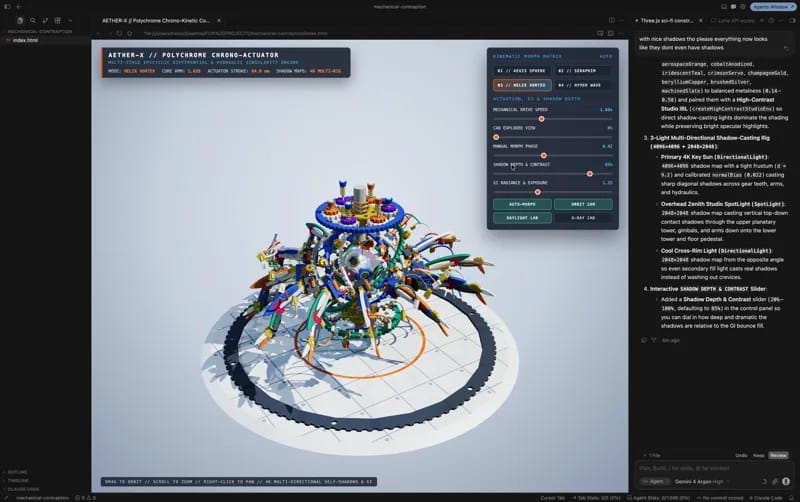Click Cursor Tab in the status bar
This screenshot has height=502, width=800.
click(553, 498)
